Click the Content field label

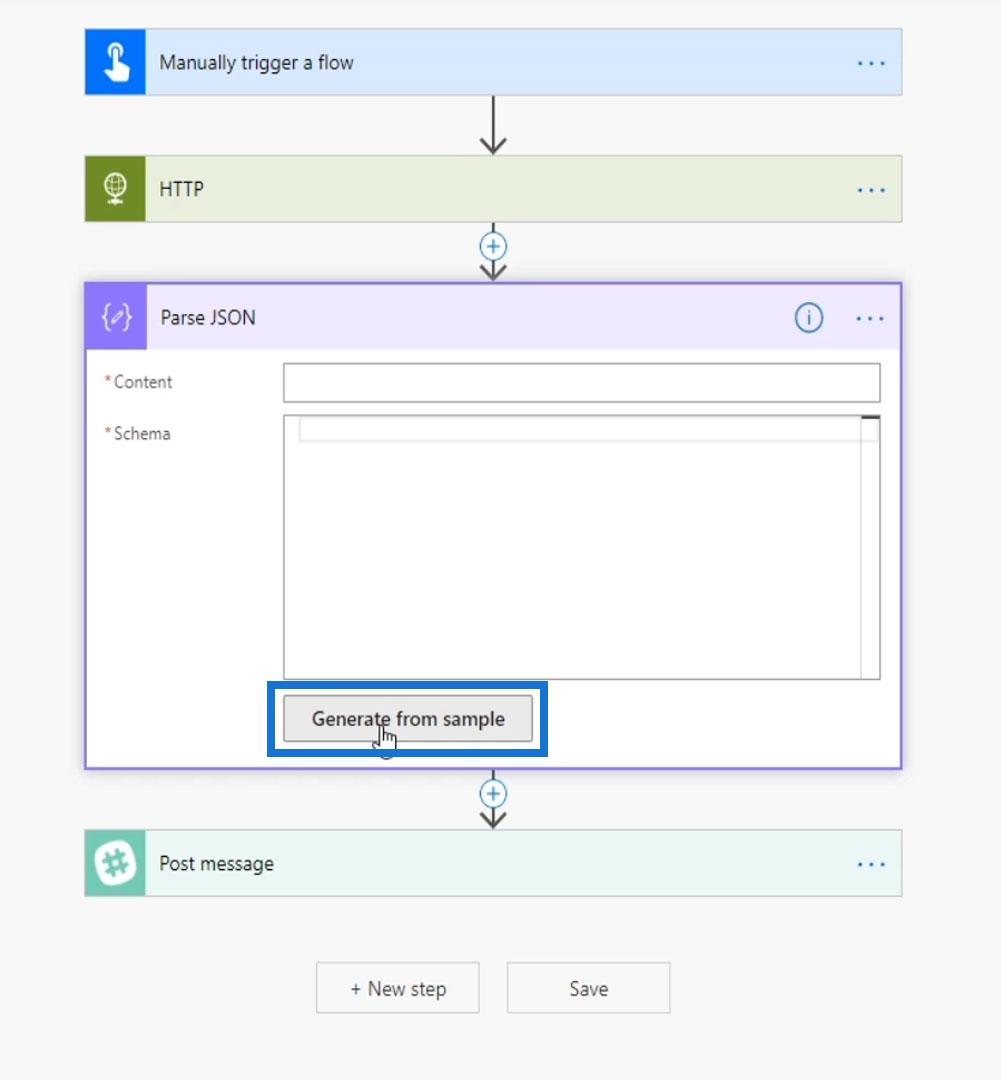point(143,382)
